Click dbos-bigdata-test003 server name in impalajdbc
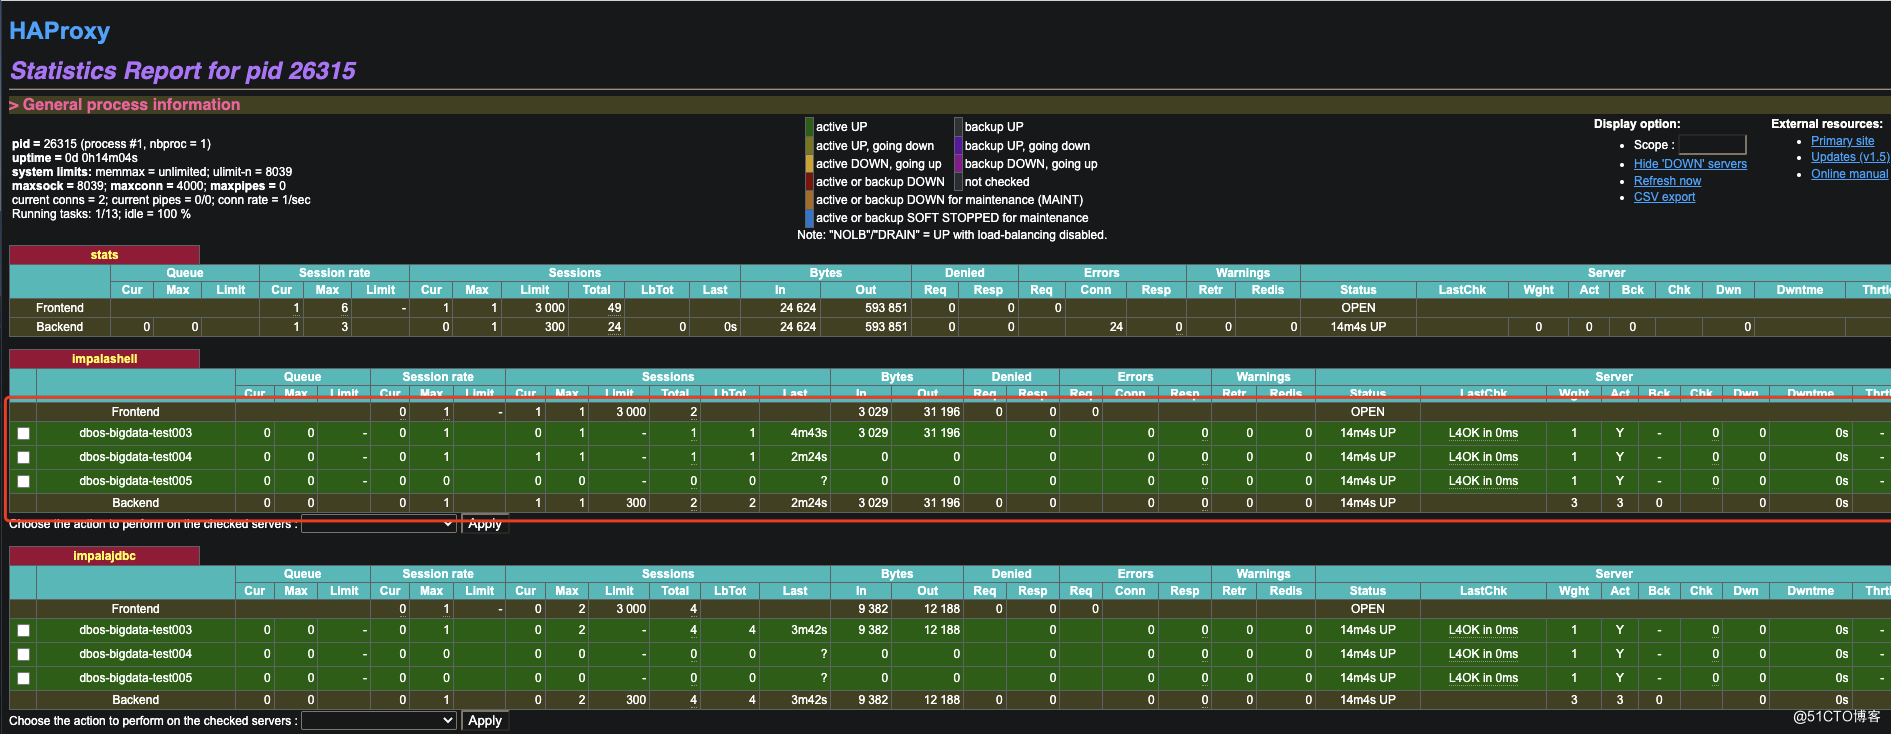This screenshot has height=734, width=1891. coord(136,630)
